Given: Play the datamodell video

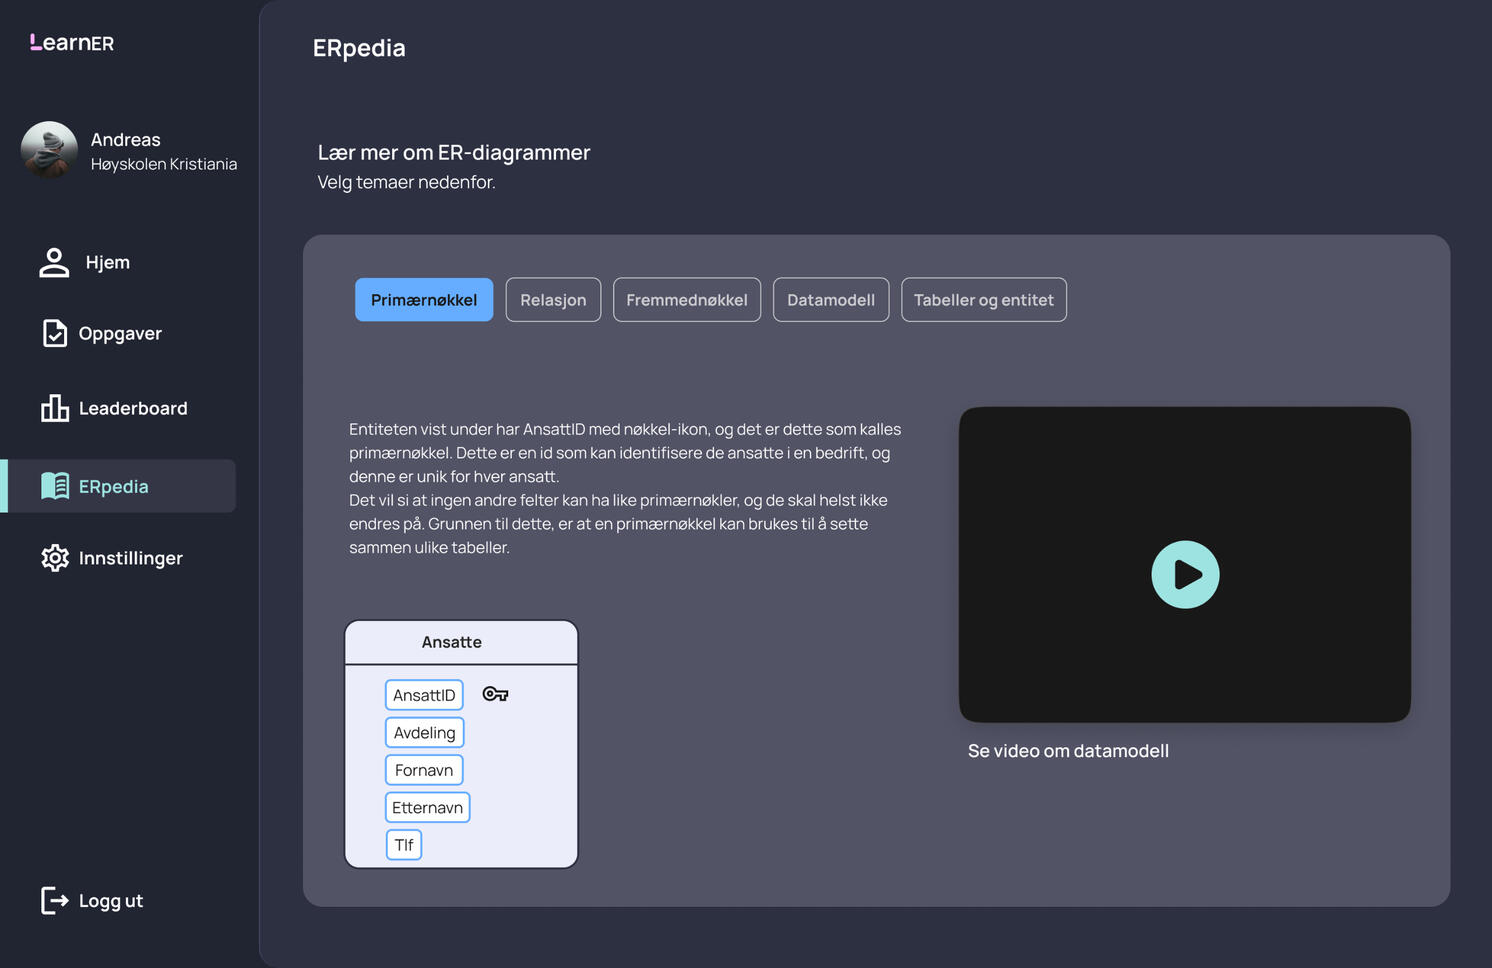Looking at the screenshot, I should [x=1184, y=575].
